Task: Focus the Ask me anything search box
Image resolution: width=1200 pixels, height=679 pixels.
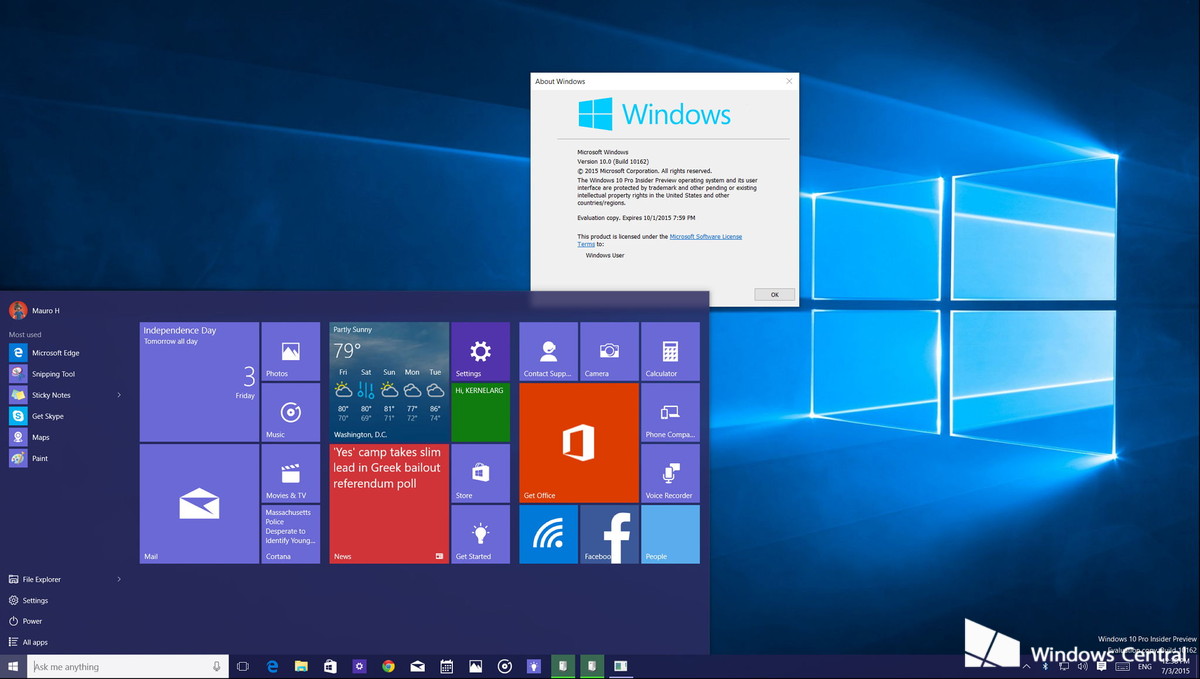Action: tap(127, 666)
